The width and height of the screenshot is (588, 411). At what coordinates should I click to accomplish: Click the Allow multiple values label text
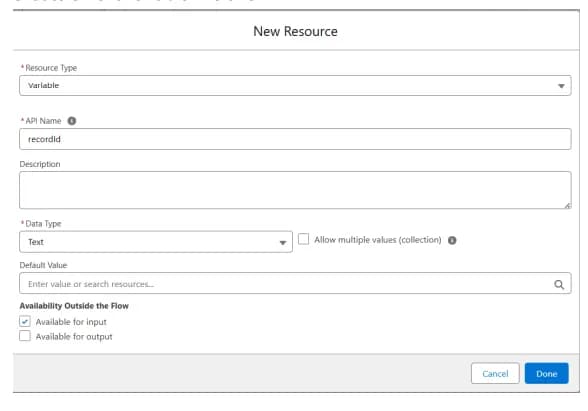click(x=378, y=240)
